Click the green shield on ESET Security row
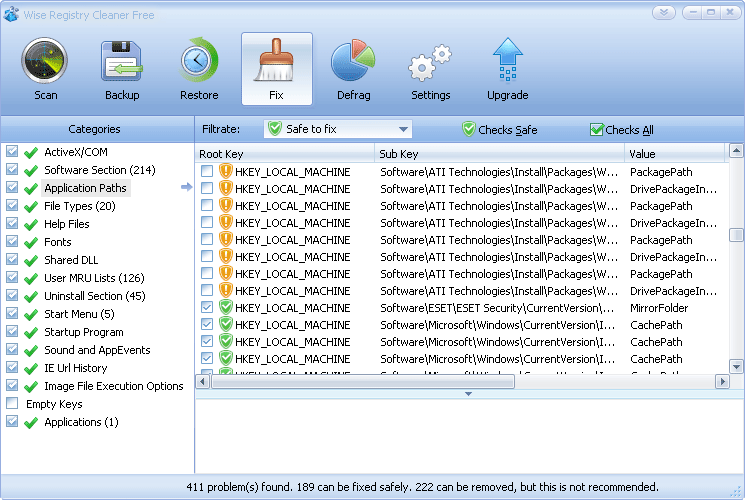 pyautogui.click(x=226, y=308)
